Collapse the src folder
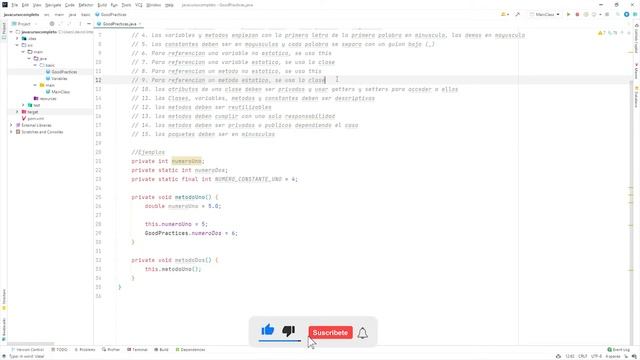Screen dimensions: 640x360 [x=17, y=45]
